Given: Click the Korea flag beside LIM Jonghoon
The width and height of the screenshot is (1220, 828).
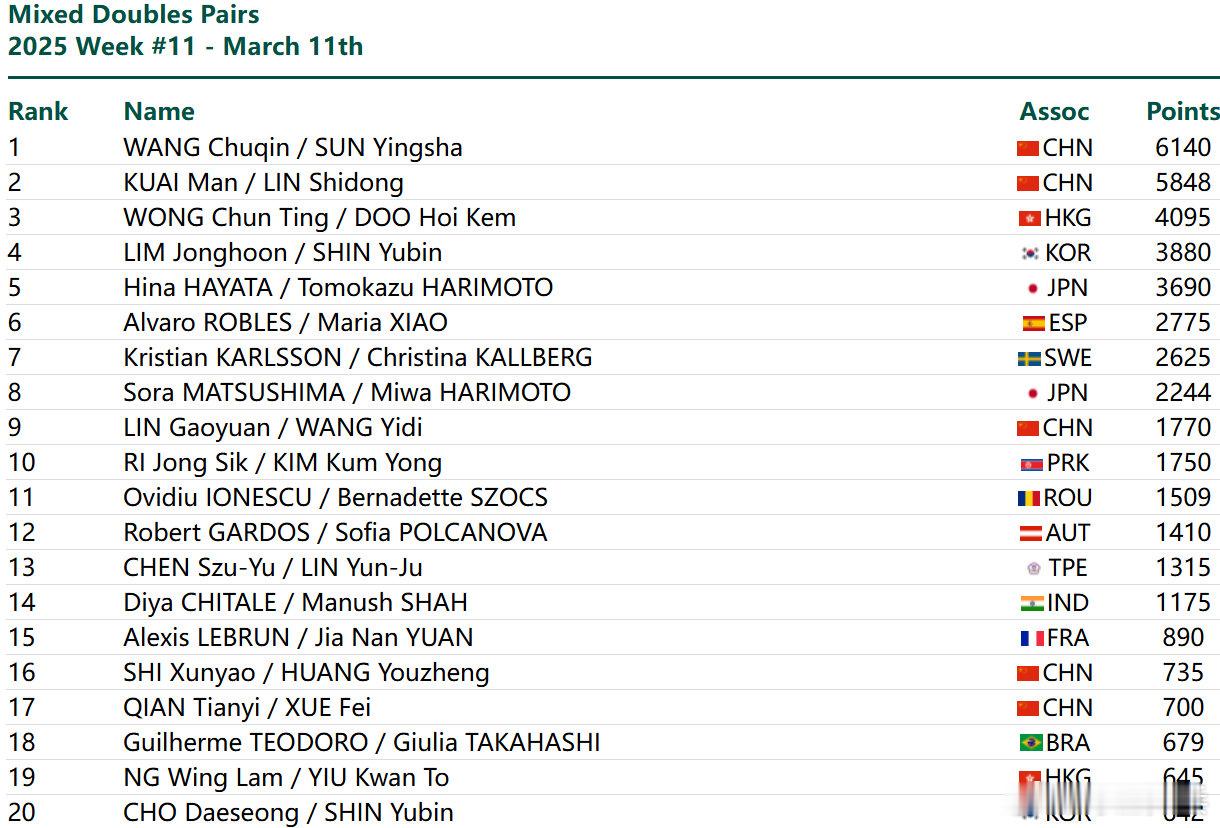Looking at the screenshot, I should click(x=1031, y=253).
